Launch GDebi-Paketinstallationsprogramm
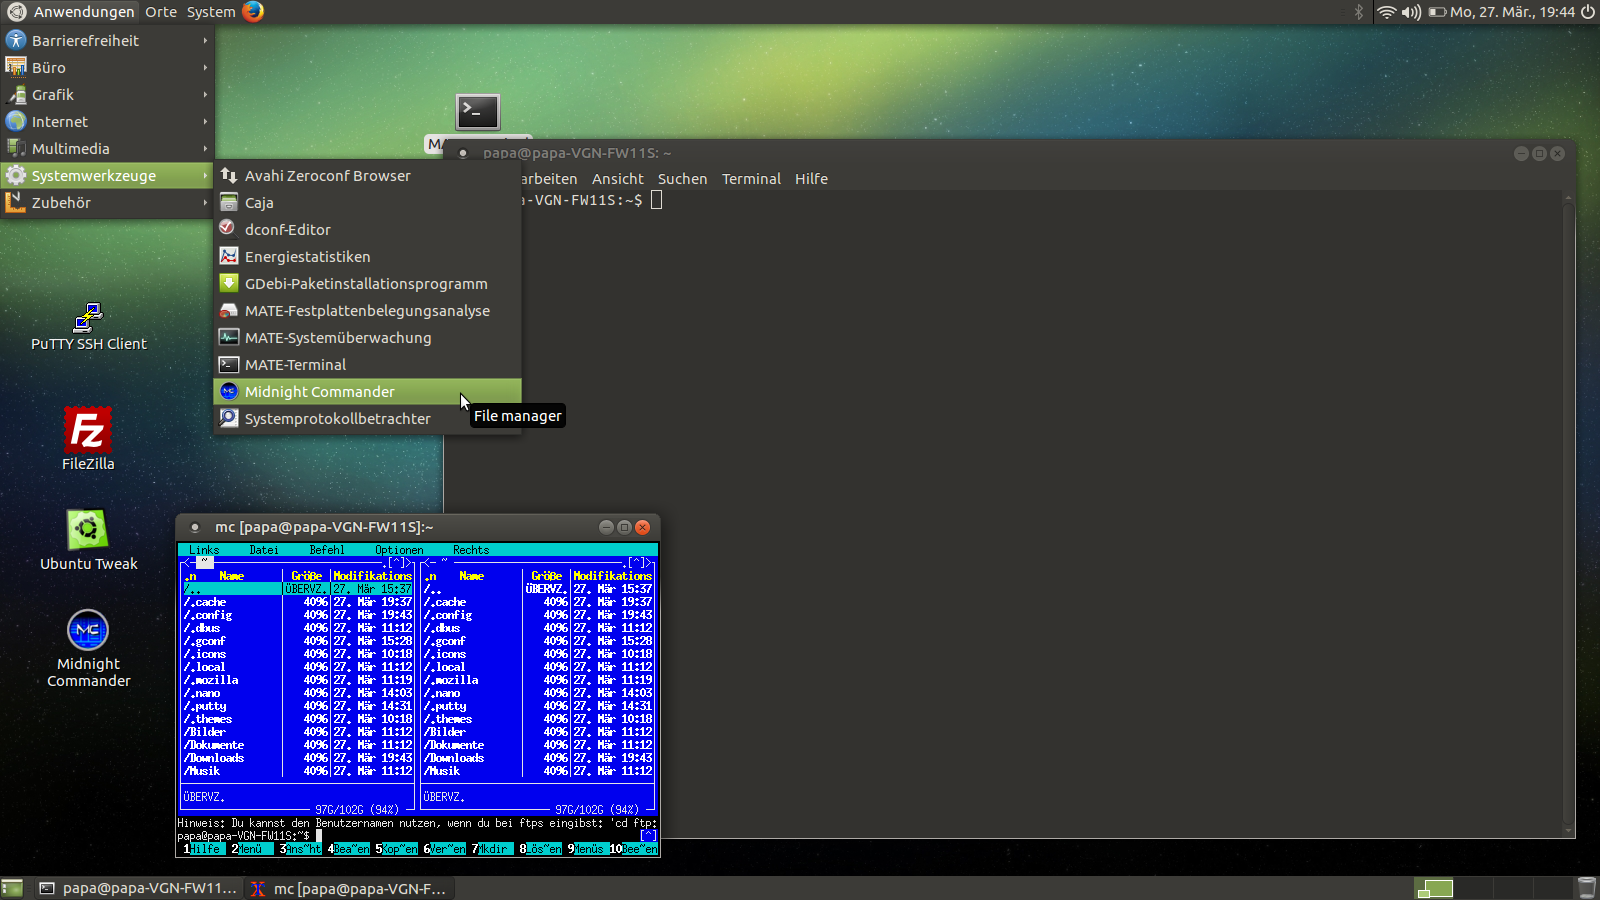Image resolution: width=1600 pixels, height=900 pixels. [368, 283]
